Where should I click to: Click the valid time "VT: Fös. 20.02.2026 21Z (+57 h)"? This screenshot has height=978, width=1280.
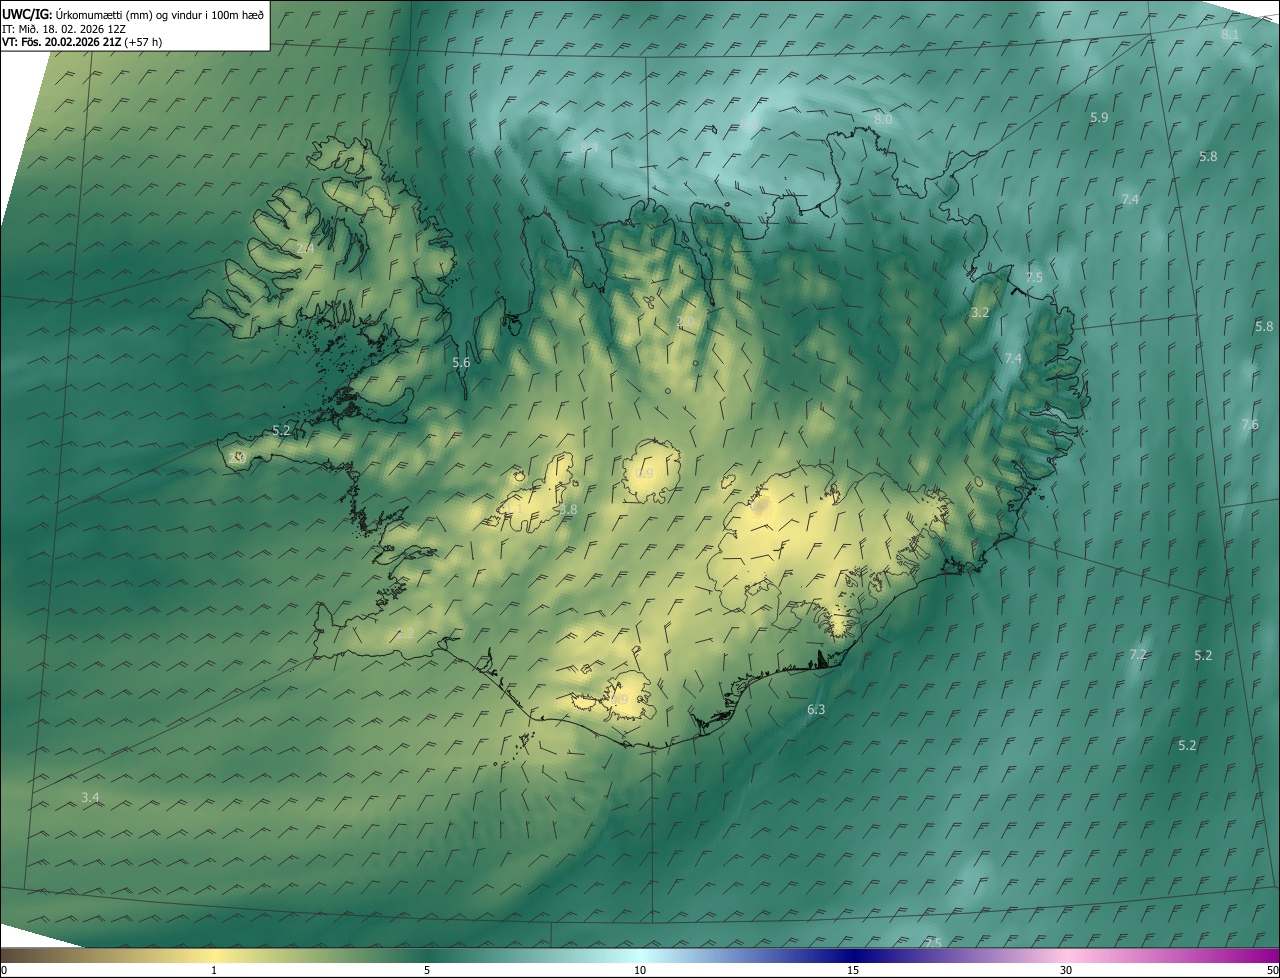point(82,42)
